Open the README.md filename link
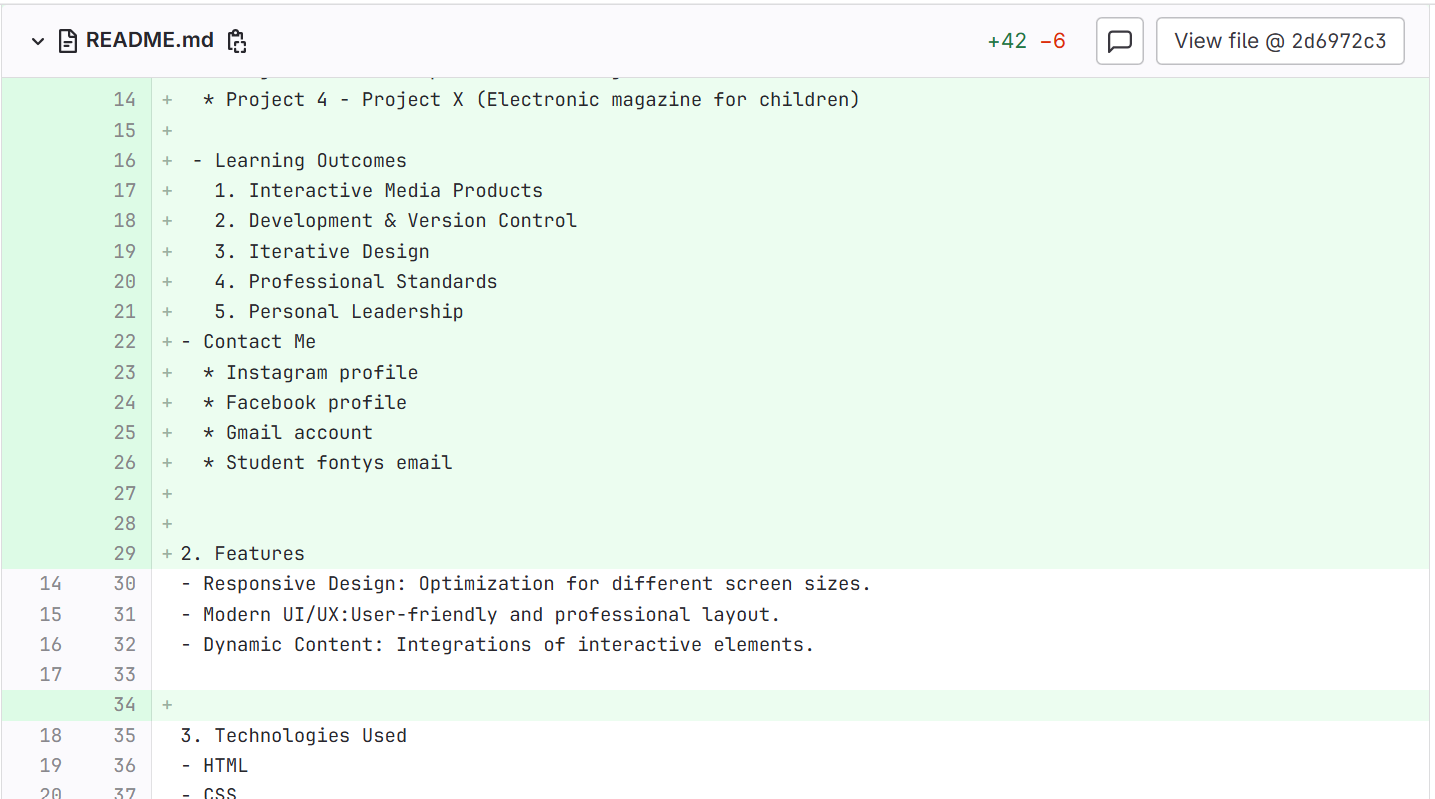This screenshot has width=1435, height=799. [x=149, y=41]
